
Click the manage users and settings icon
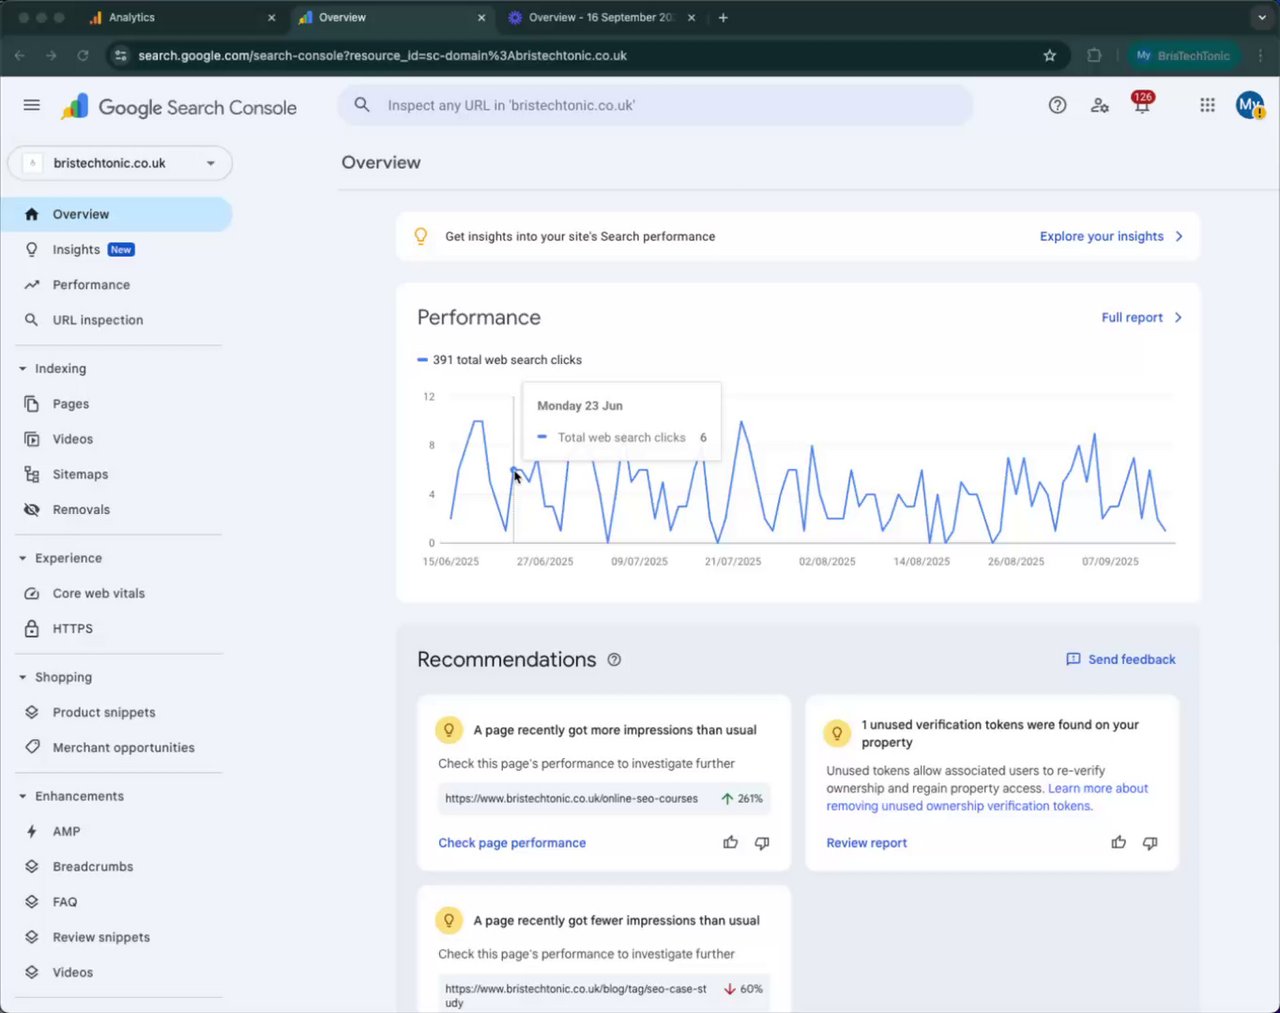tap(1099, 105)
